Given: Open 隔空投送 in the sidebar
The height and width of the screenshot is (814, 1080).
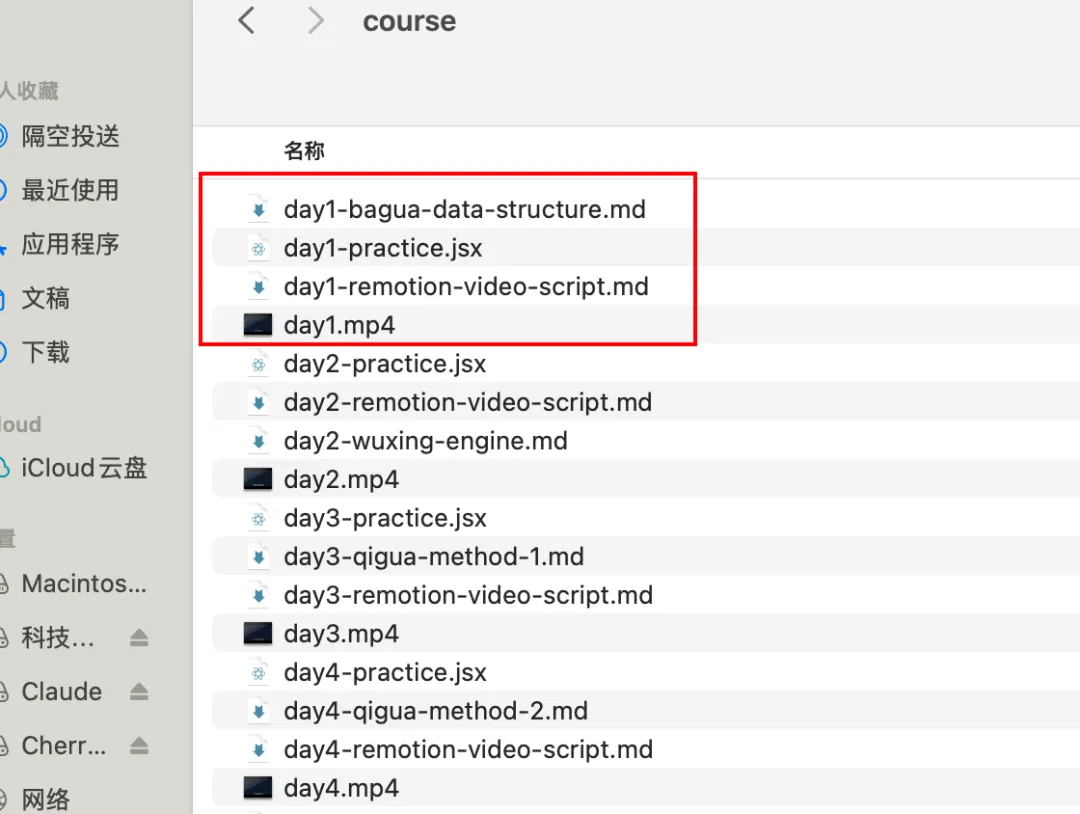Looking at the screenshot, I should [70, 136].
